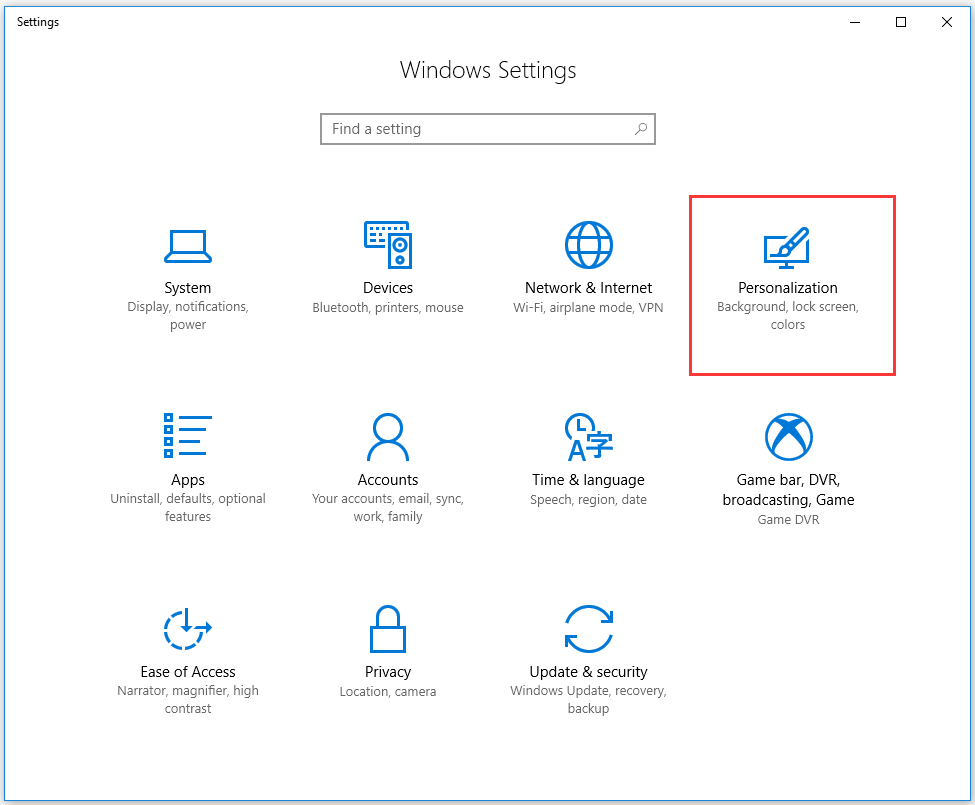Screen dimensions: 975x805
Task: Open the Accounts person icon
Action: click(x=388, y=437)
